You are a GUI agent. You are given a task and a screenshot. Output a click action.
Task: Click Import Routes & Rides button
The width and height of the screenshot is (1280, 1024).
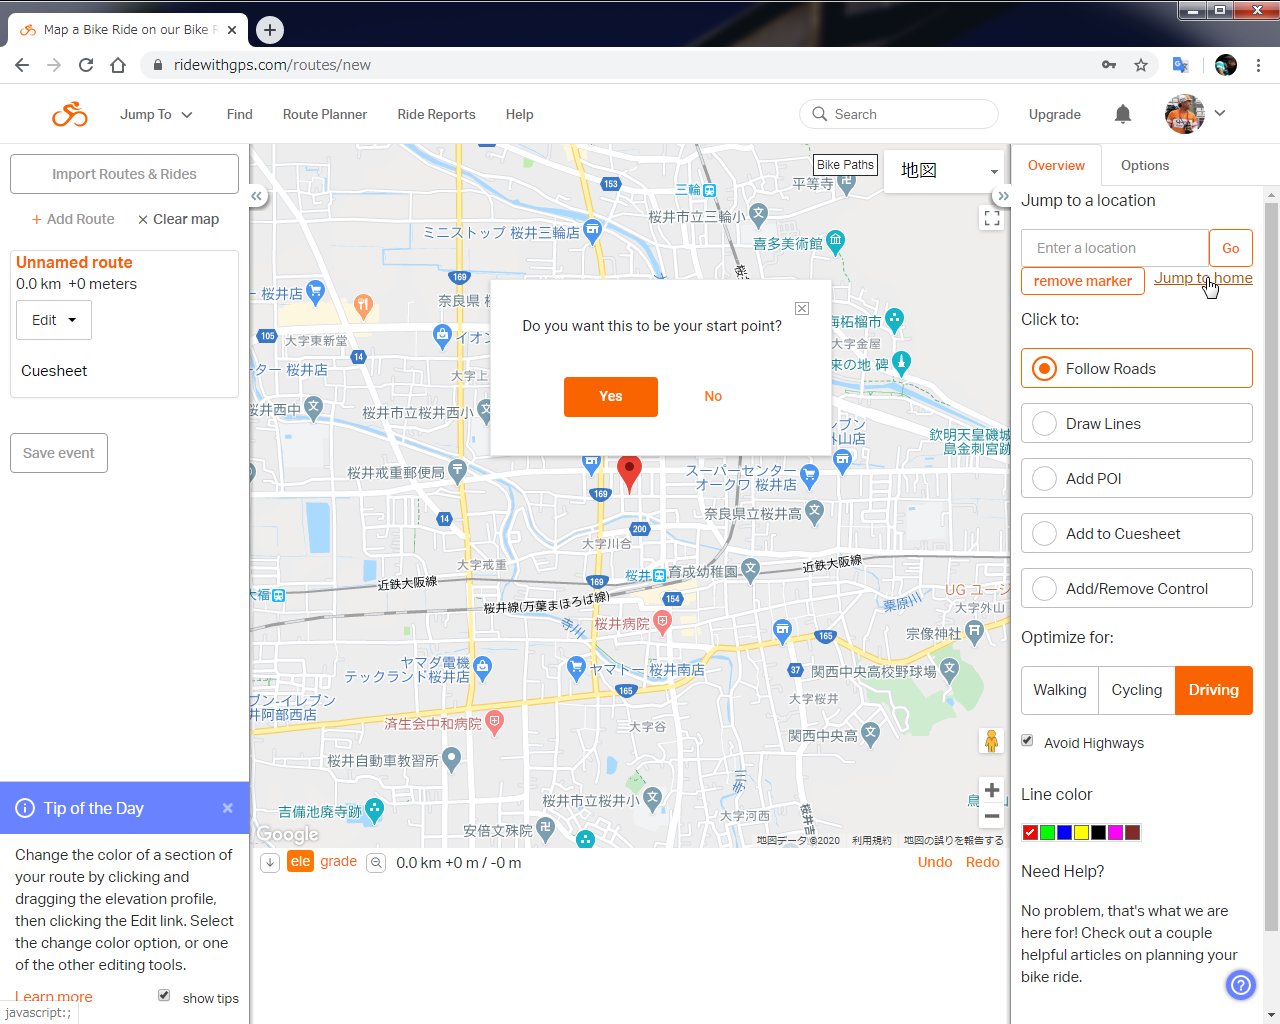tap(124, 174)
